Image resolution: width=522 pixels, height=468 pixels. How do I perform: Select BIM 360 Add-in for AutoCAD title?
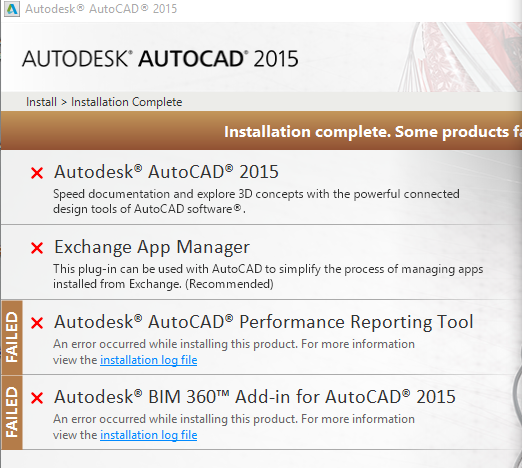255,397
